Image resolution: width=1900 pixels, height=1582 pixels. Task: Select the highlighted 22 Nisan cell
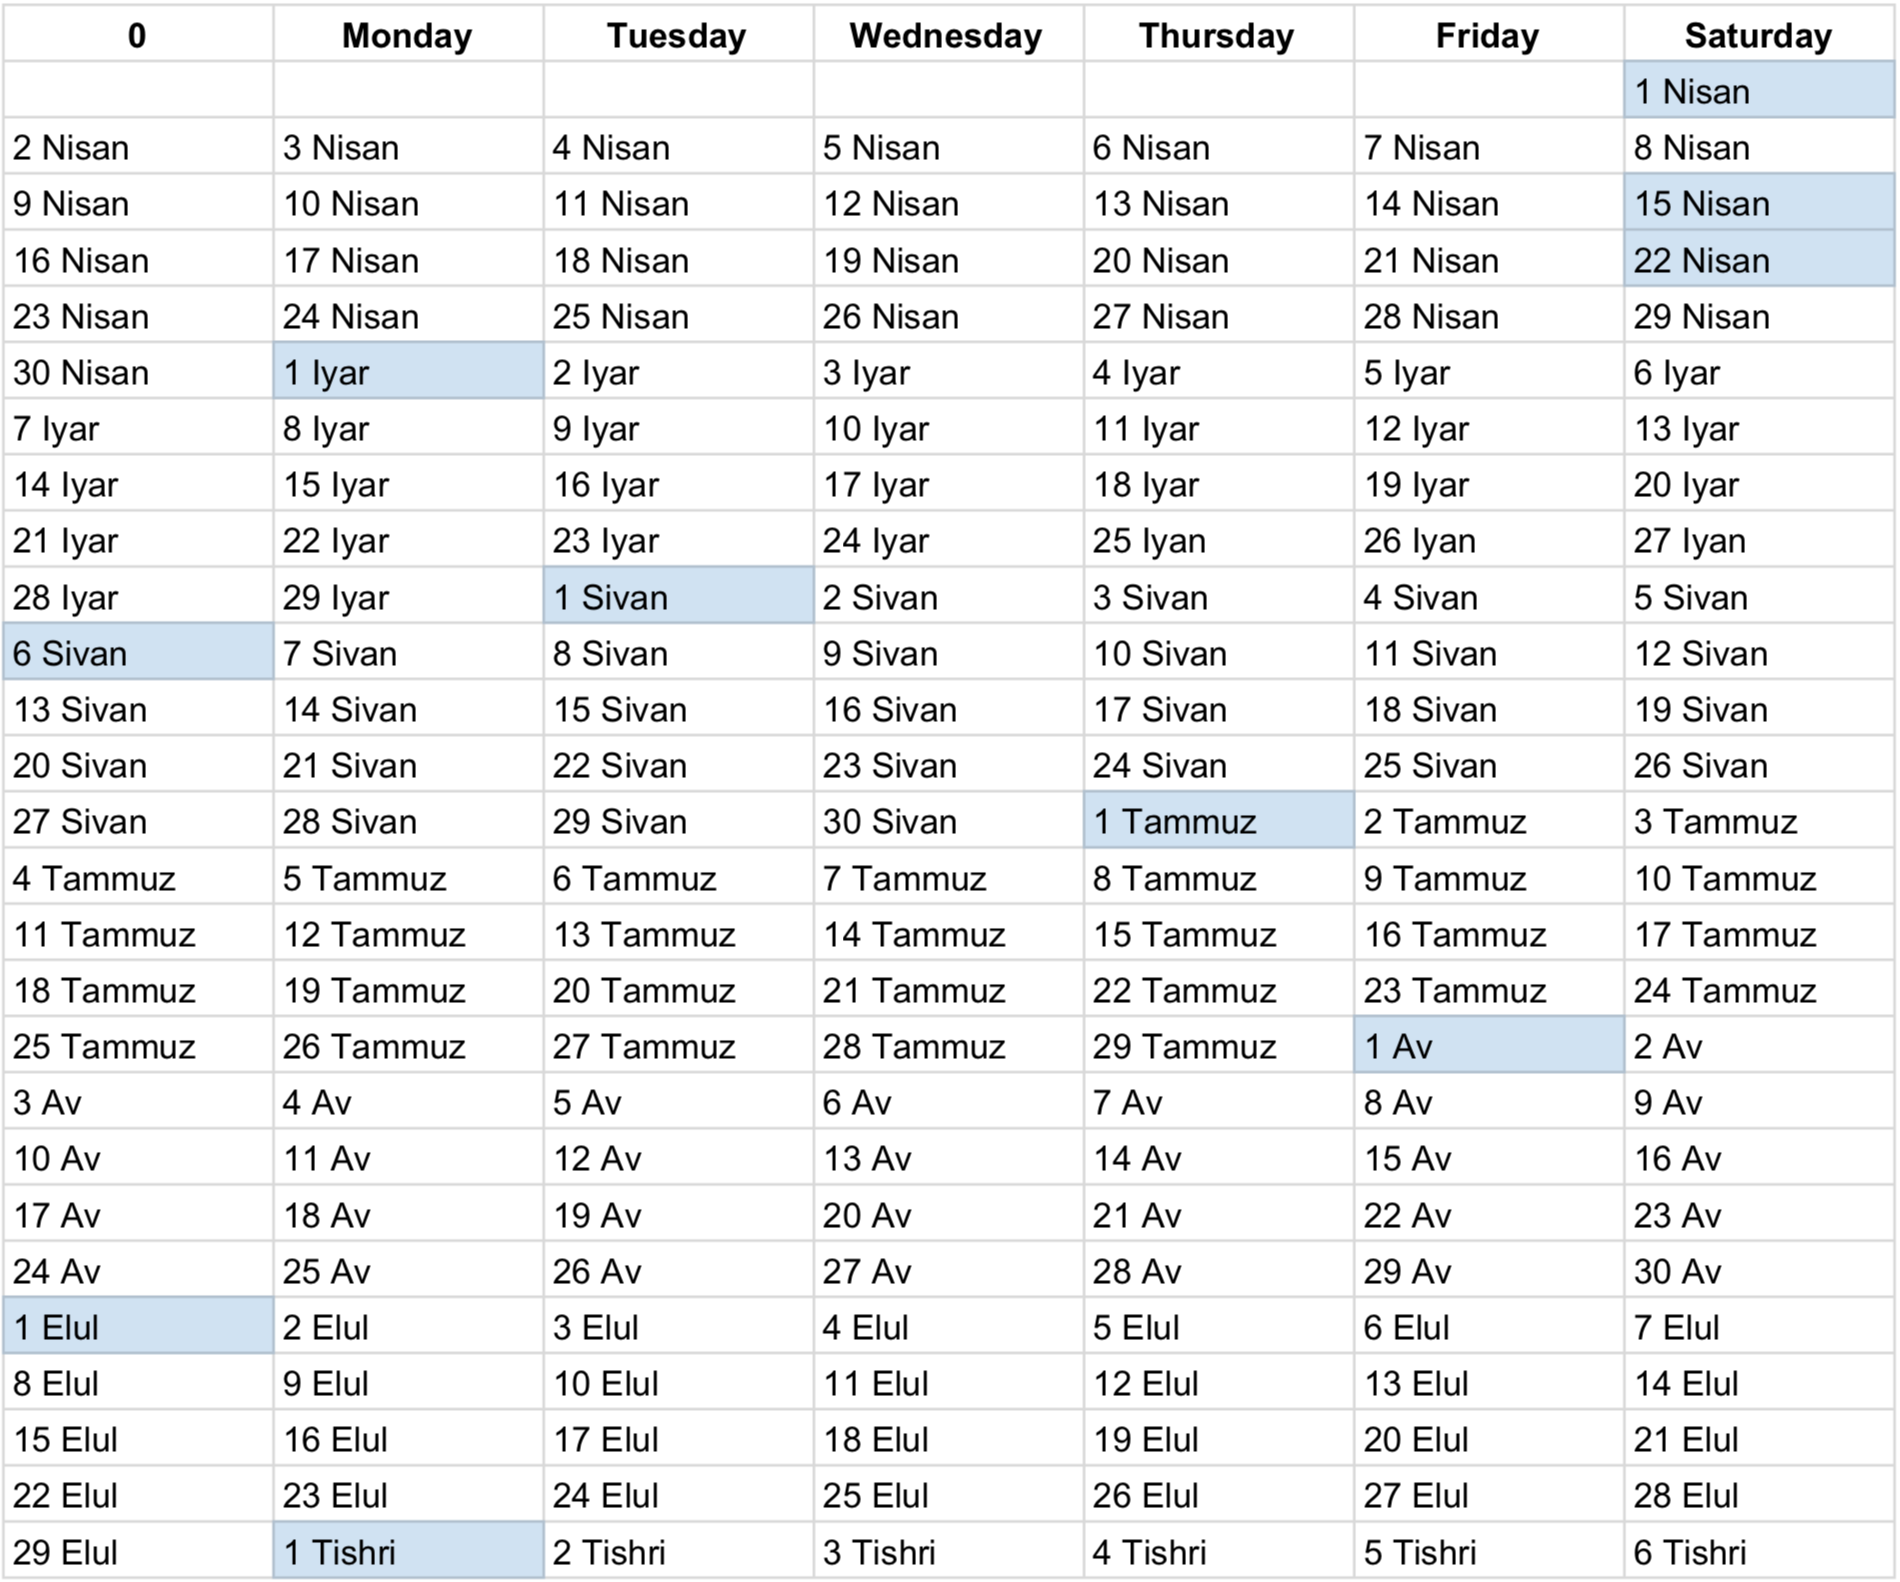(x=1758, y=260)
